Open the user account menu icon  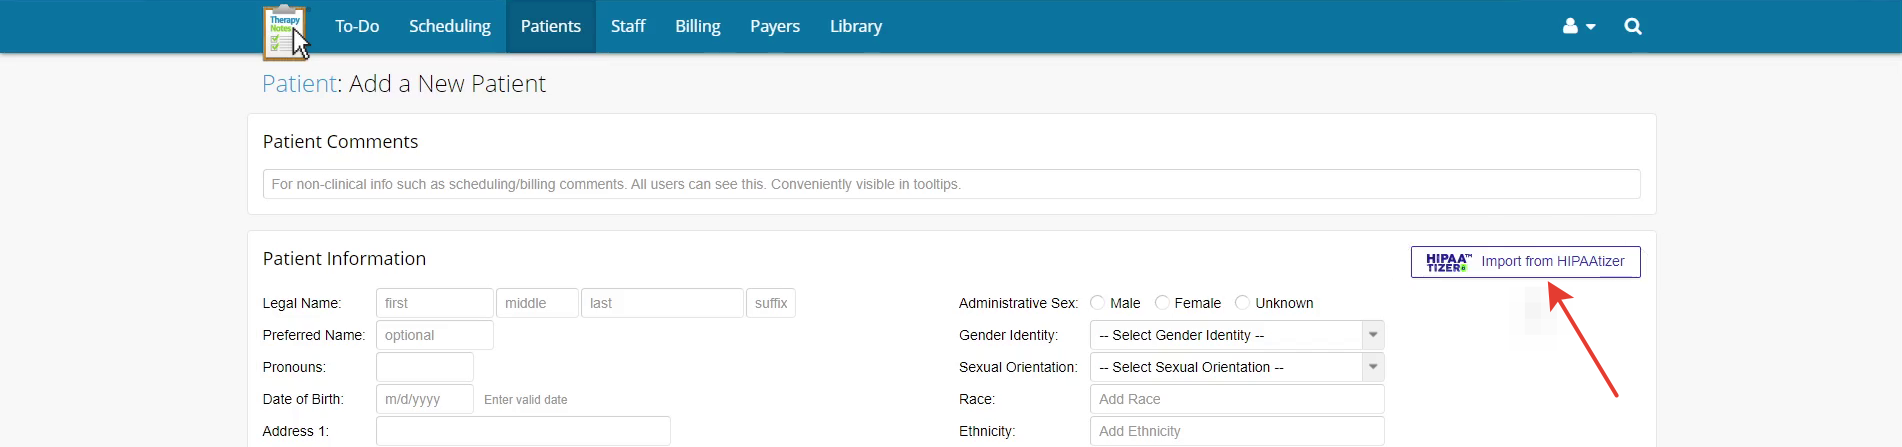tap(1578, 27)
